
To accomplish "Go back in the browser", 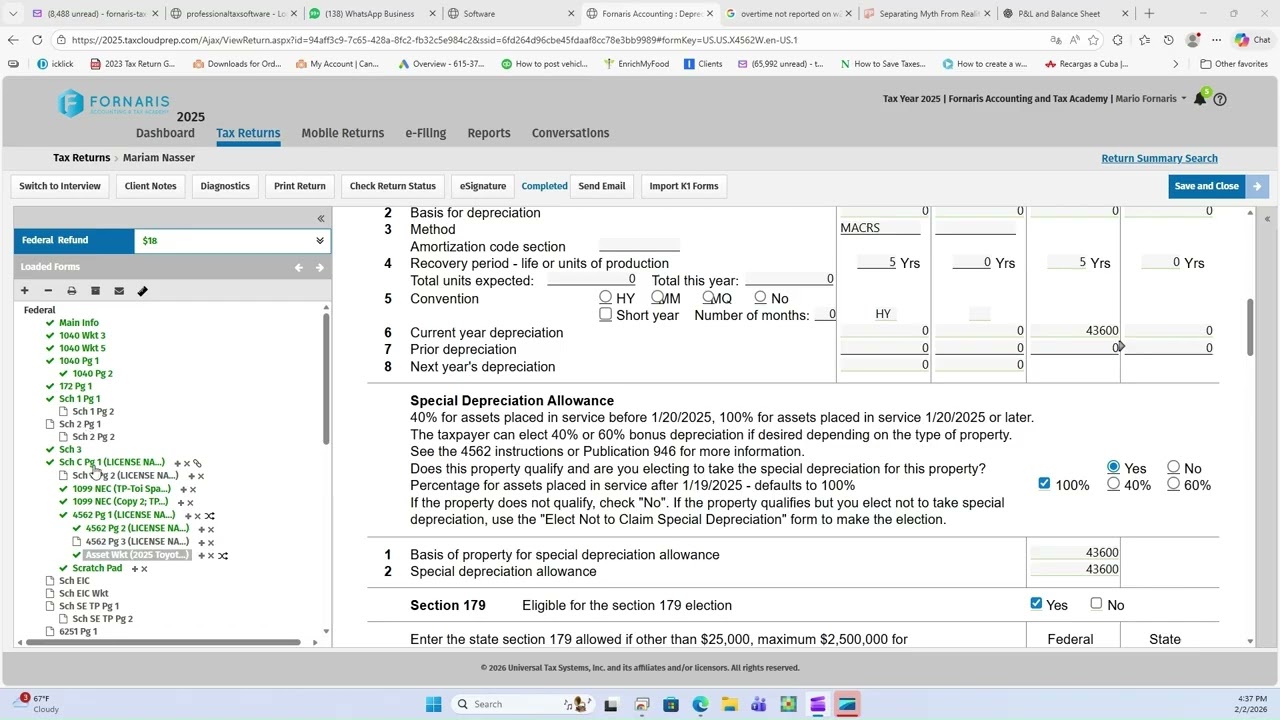I will point(12,40).
